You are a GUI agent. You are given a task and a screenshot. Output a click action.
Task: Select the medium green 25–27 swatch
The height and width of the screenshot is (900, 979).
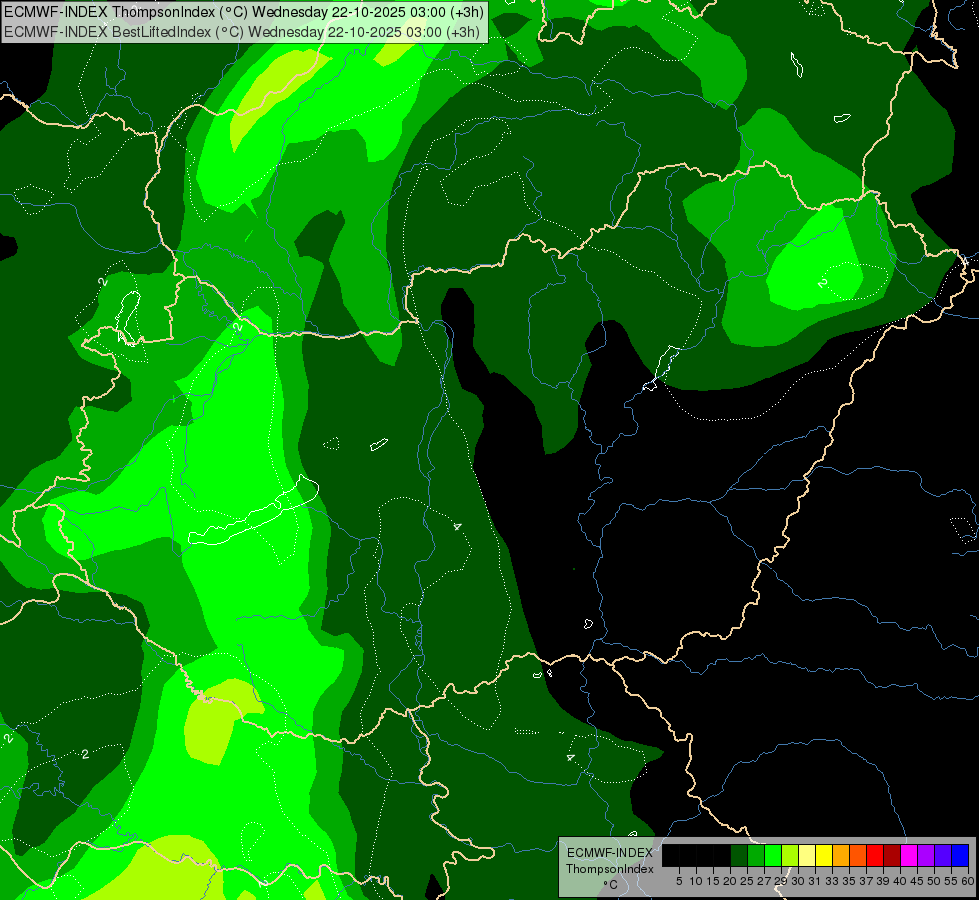pyautogui.click(x=756, y=855)
